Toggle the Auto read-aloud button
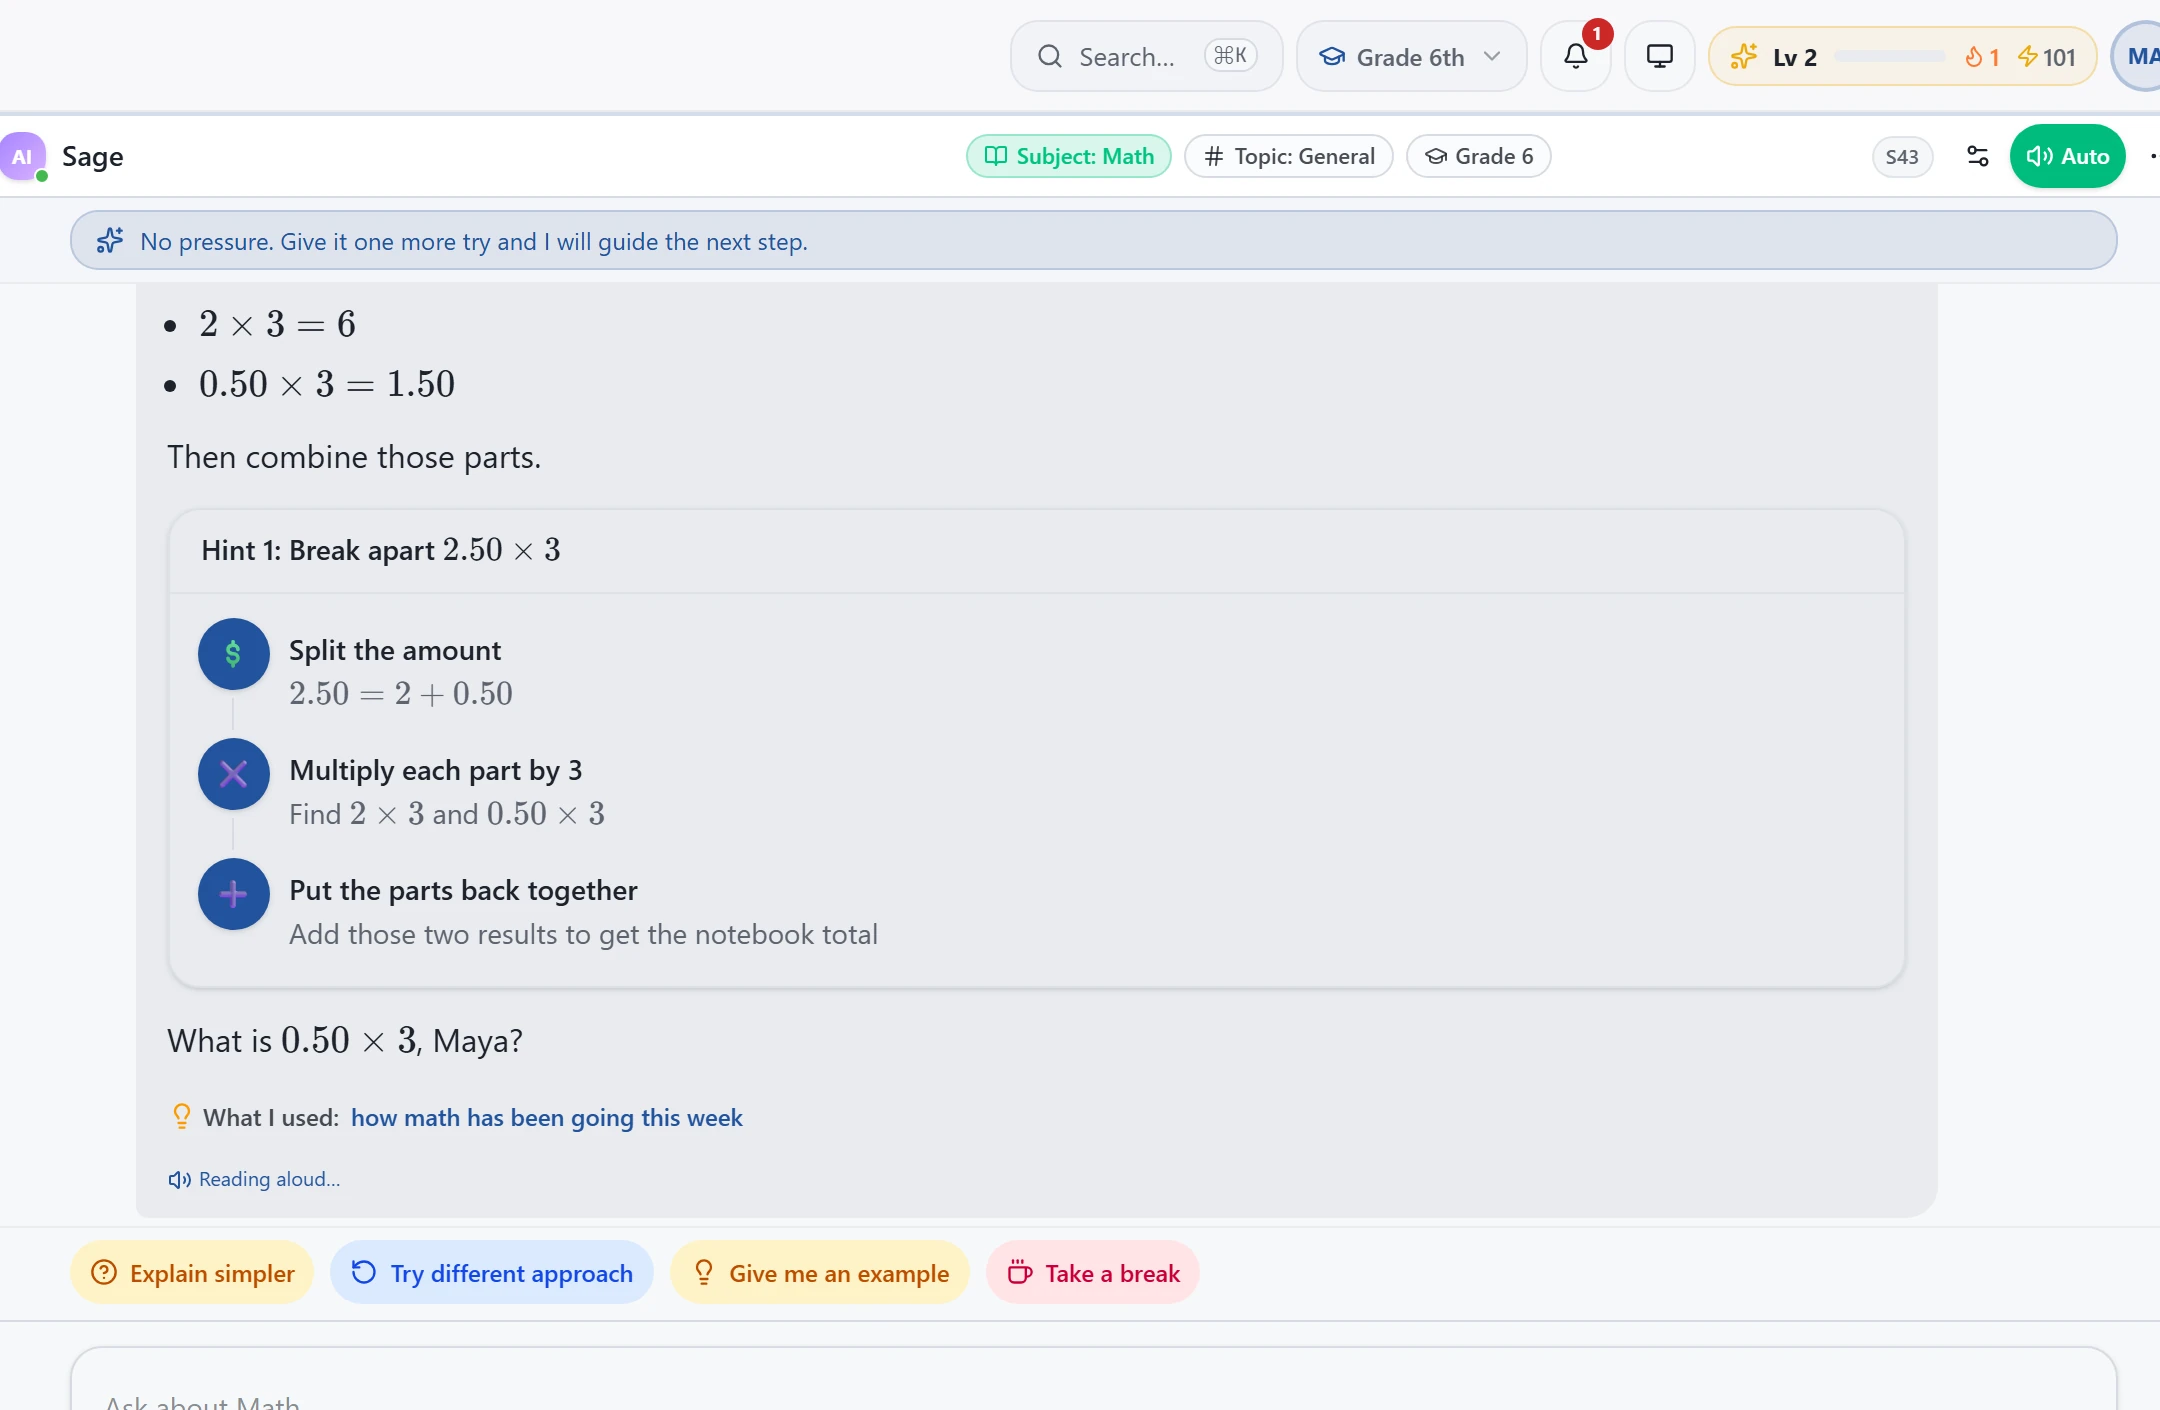This screenshot has width=2160, height=1410. (x=2067, y=156)
